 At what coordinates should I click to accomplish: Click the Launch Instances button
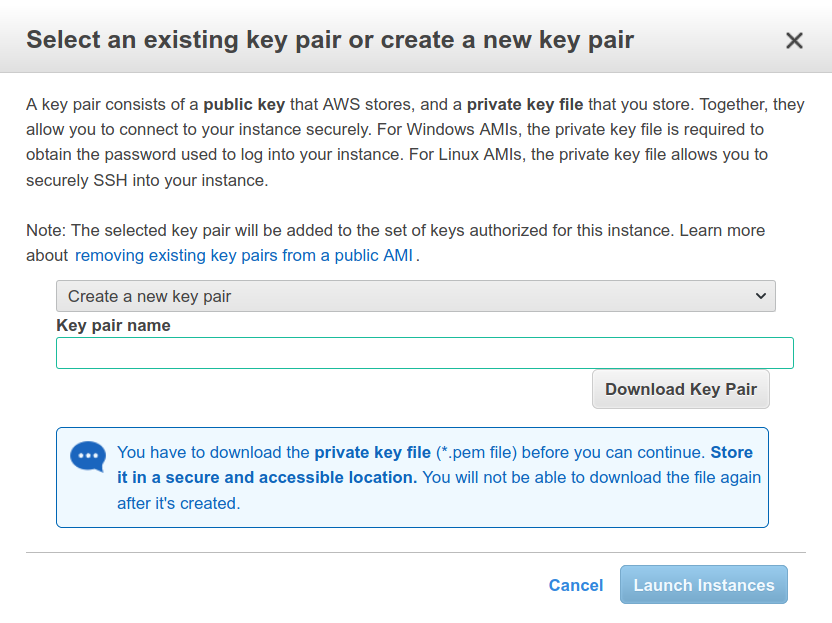703,585
